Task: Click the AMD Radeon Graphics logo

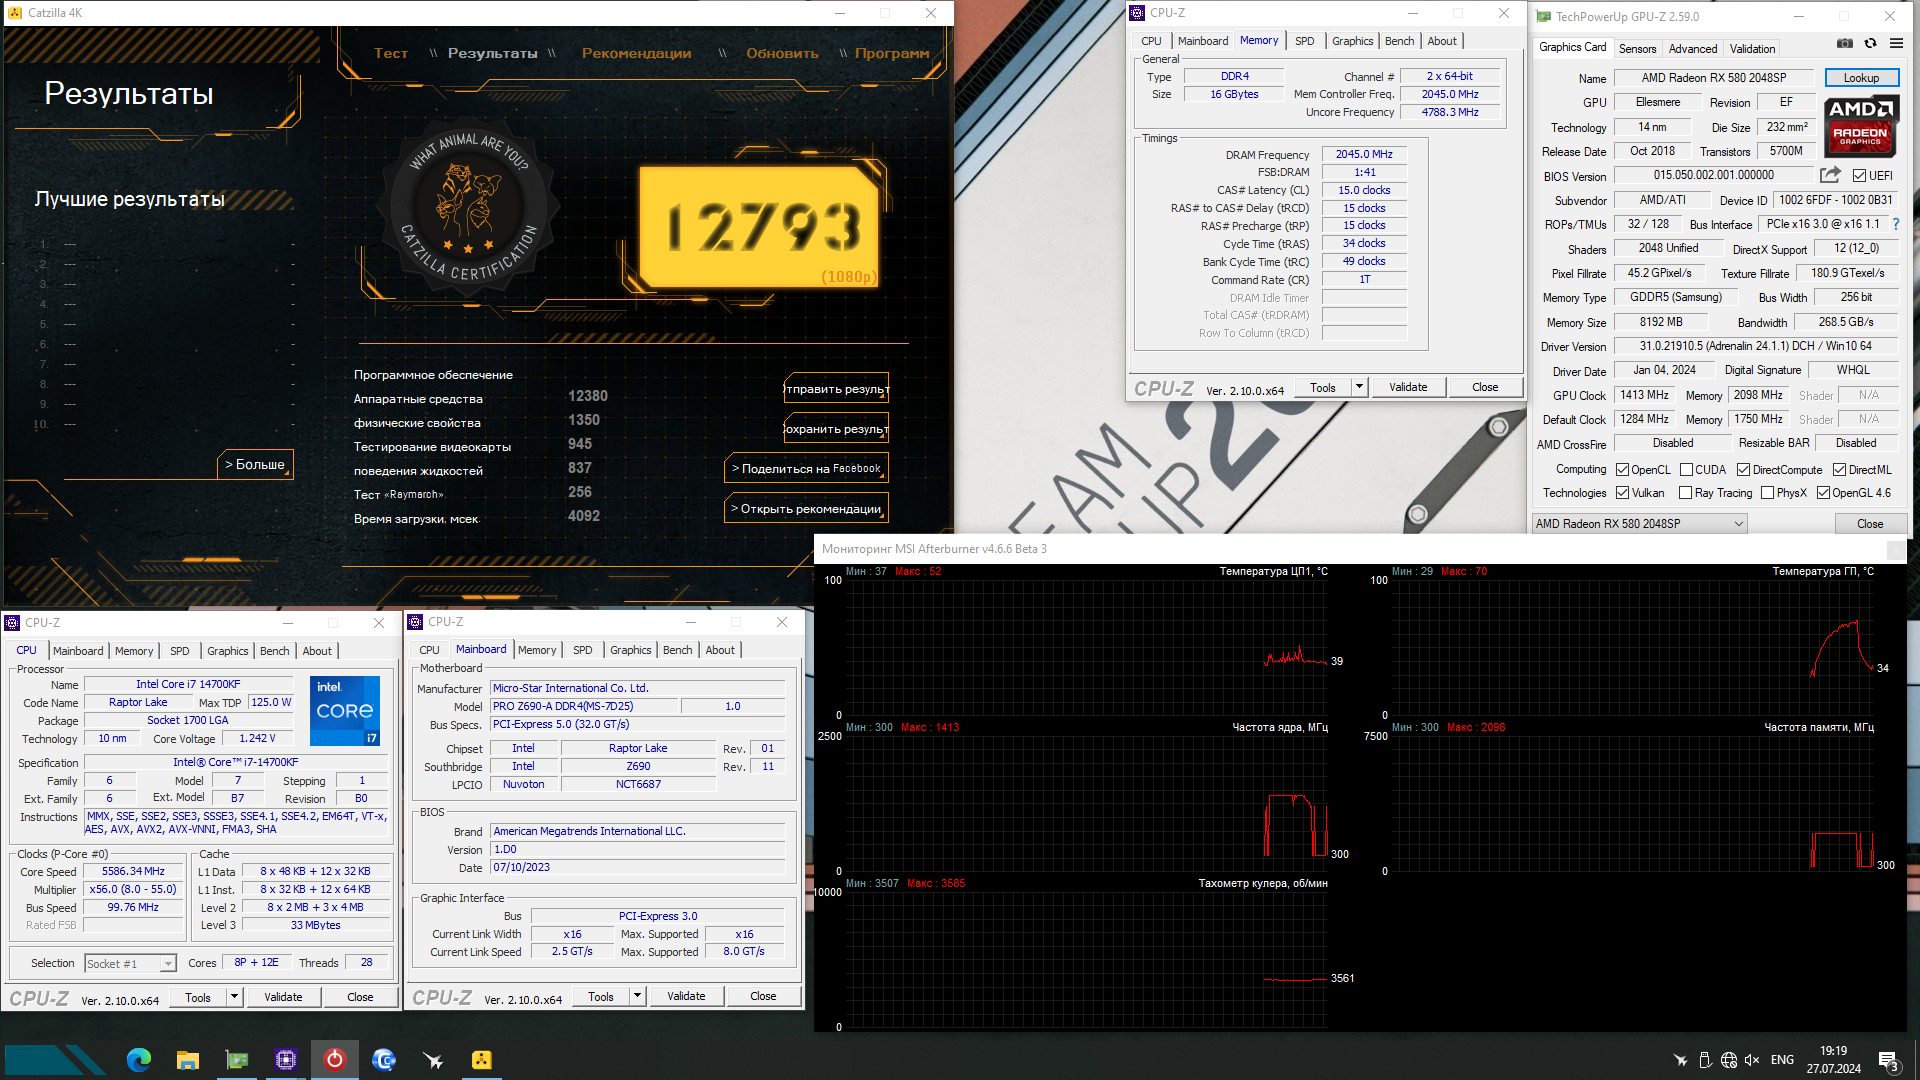Action: 1860,126
